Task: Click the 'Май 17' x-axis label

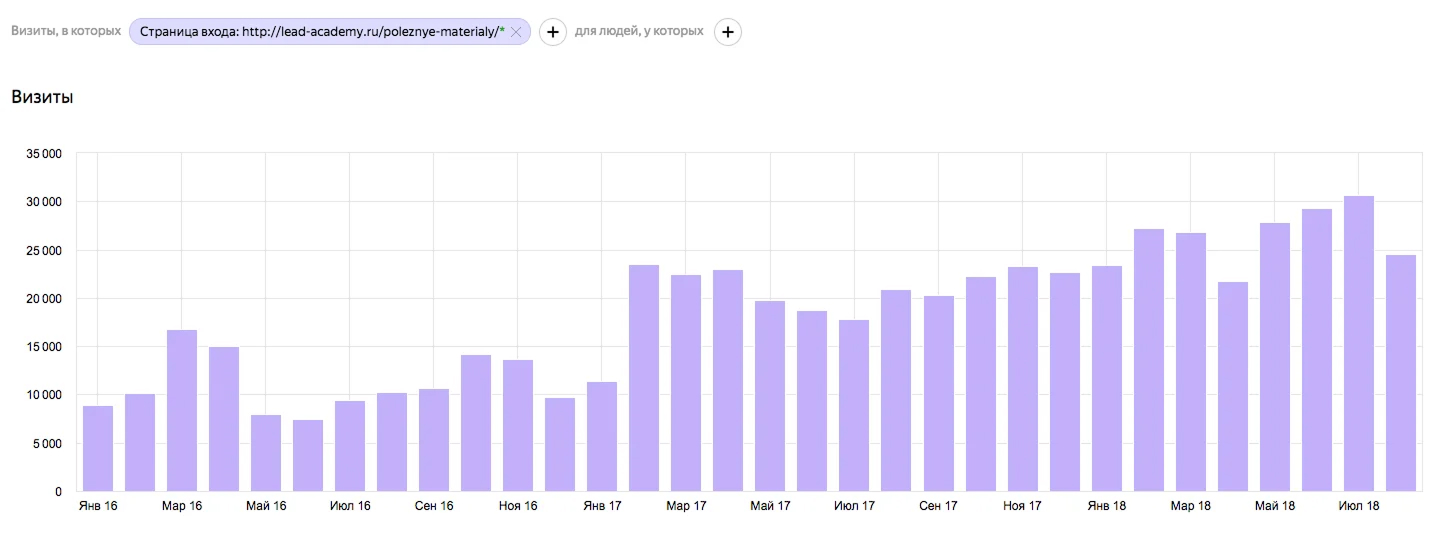Action: pyautogui.click(x=770, y=506)
